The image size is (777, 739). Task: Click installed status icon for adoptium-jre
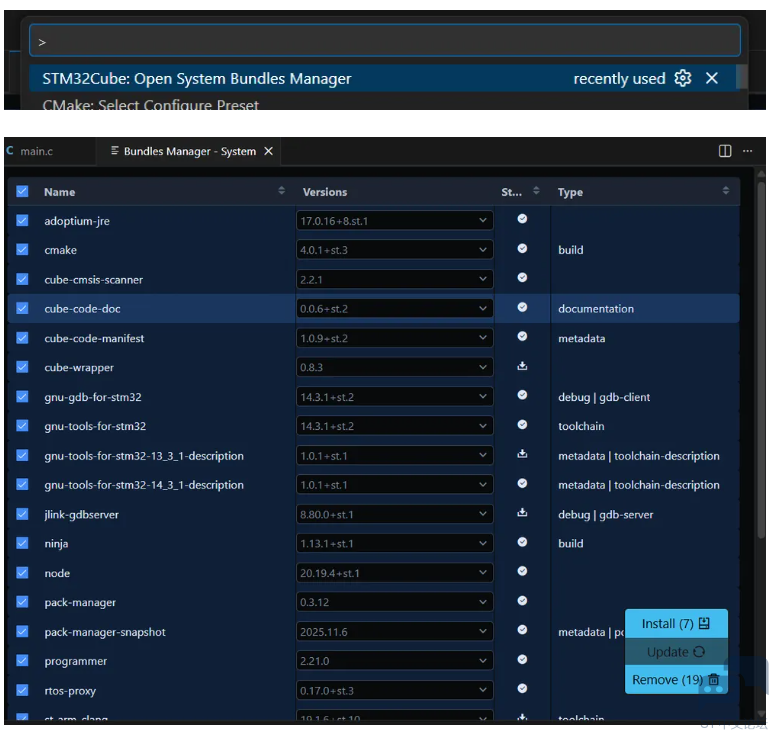pos(522,219)
